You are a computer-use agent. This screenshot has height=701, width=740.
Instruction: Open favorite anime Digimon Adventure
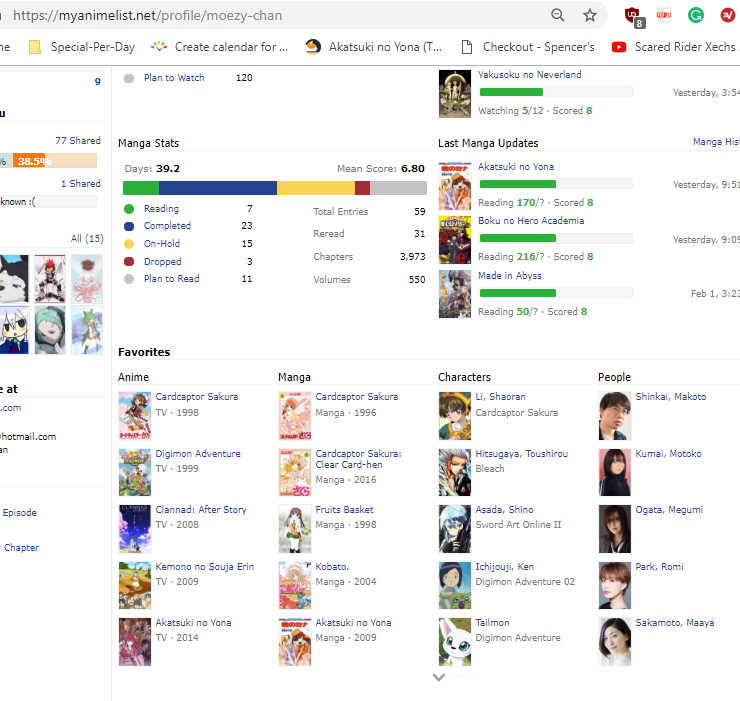click(198, 454)
